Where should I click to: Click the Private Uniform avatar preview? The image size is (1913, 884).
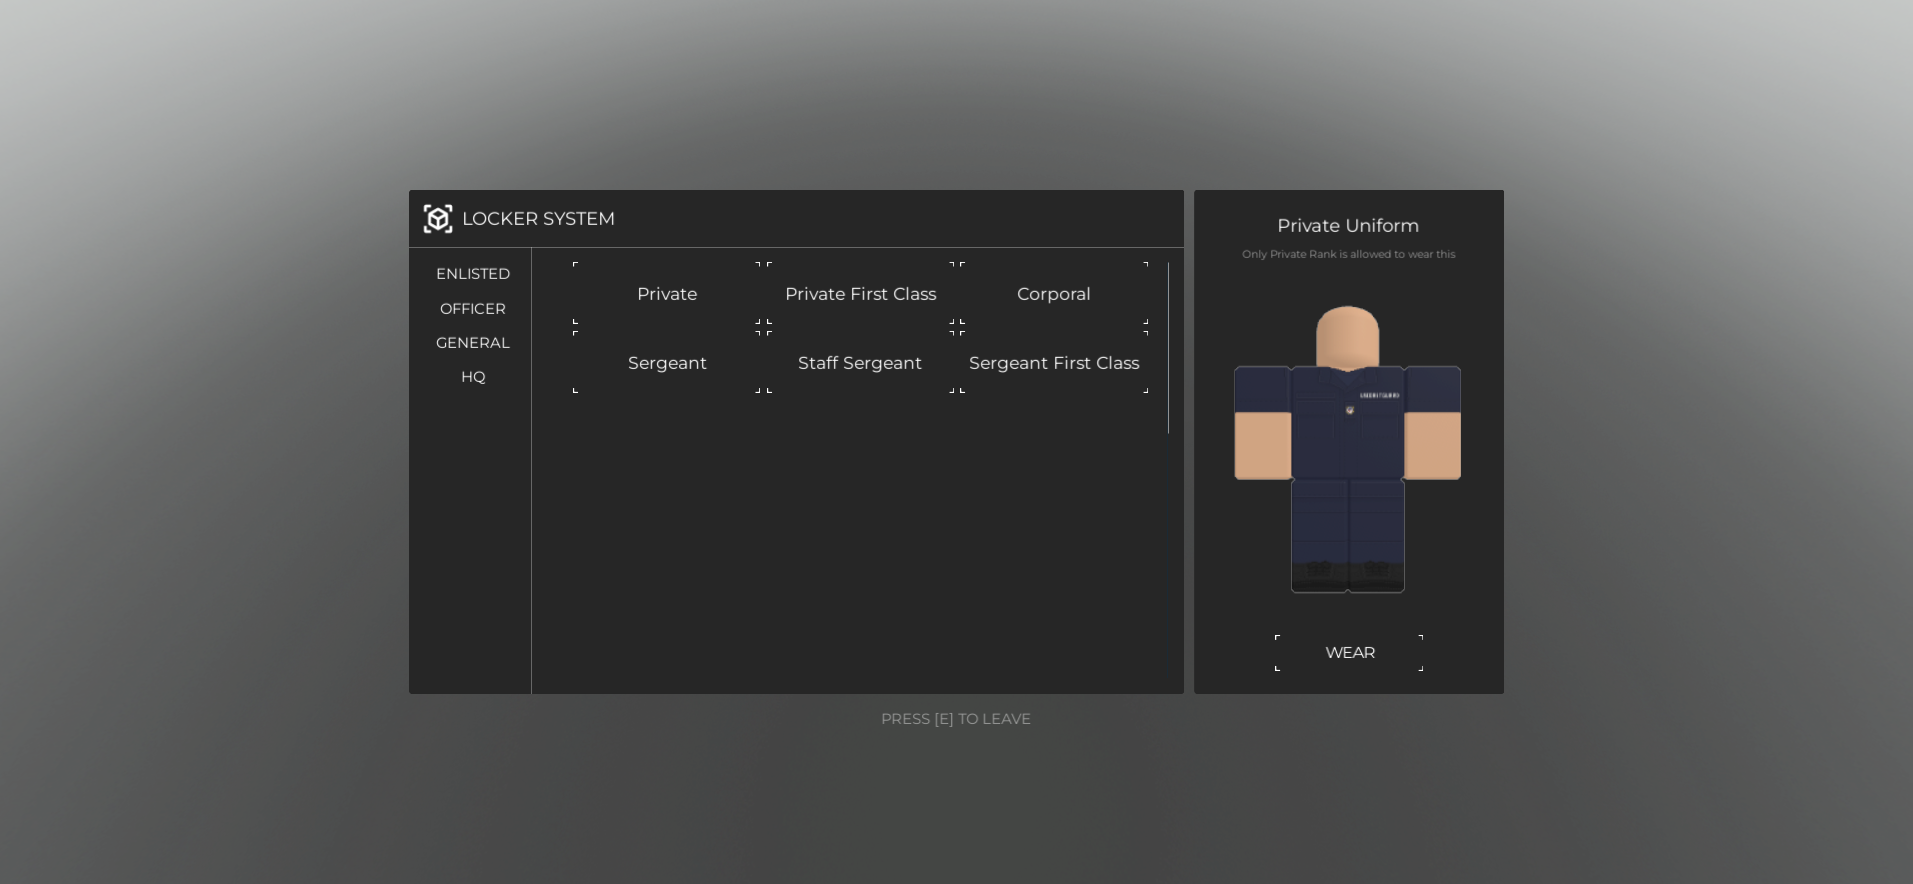[1348, 449]
